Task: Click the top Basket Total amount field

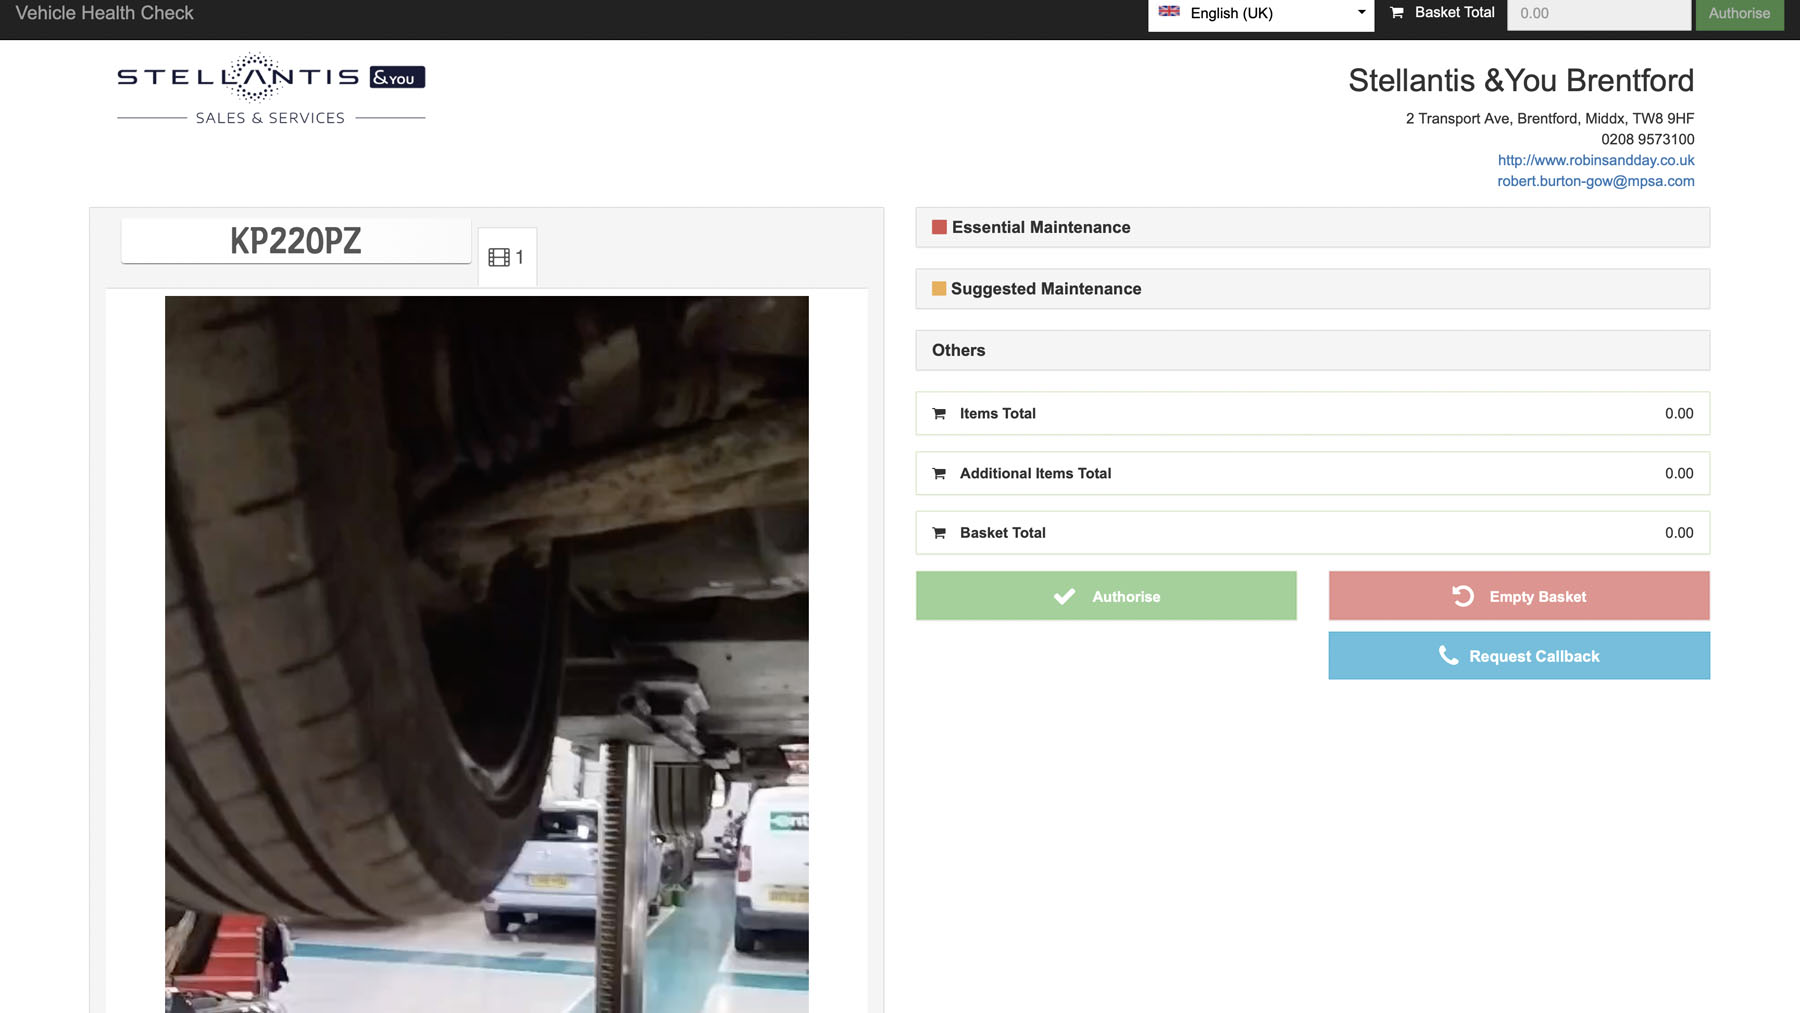Action: (x=1599, y=14)
